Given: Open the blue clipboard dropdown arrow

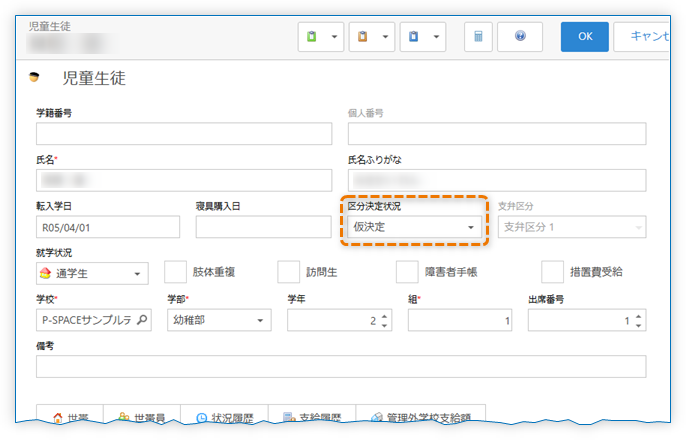Looking at the screenshot, I should [436, 37].
